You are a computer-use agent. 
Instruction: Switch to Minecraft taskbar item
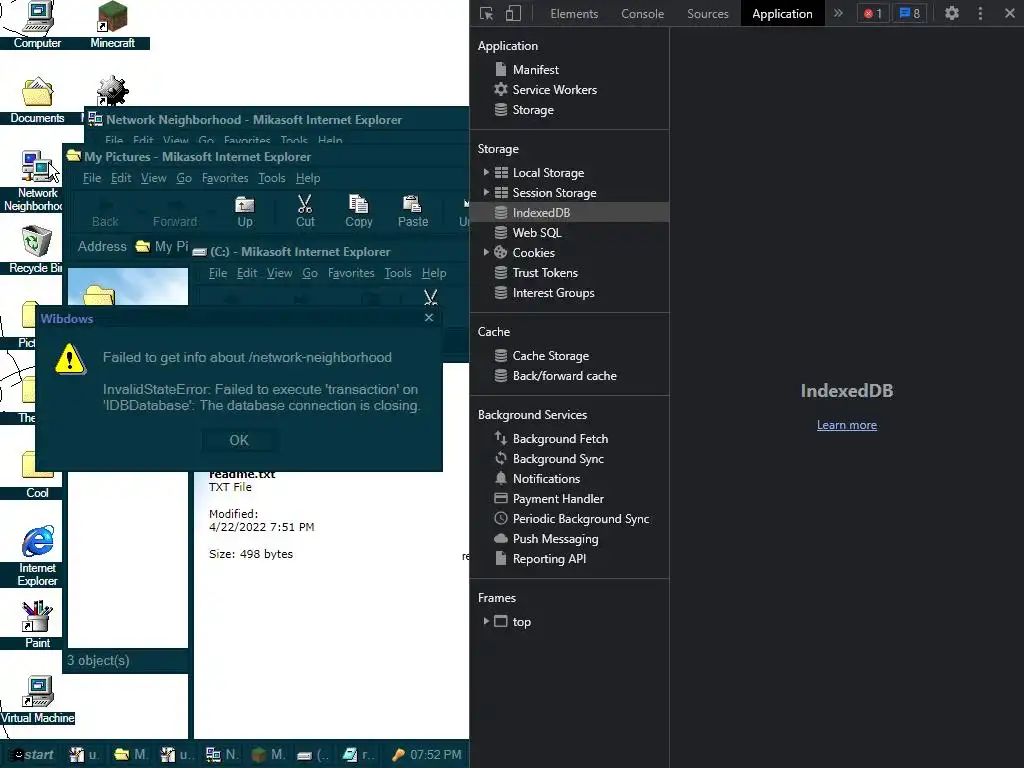(269, 754)
